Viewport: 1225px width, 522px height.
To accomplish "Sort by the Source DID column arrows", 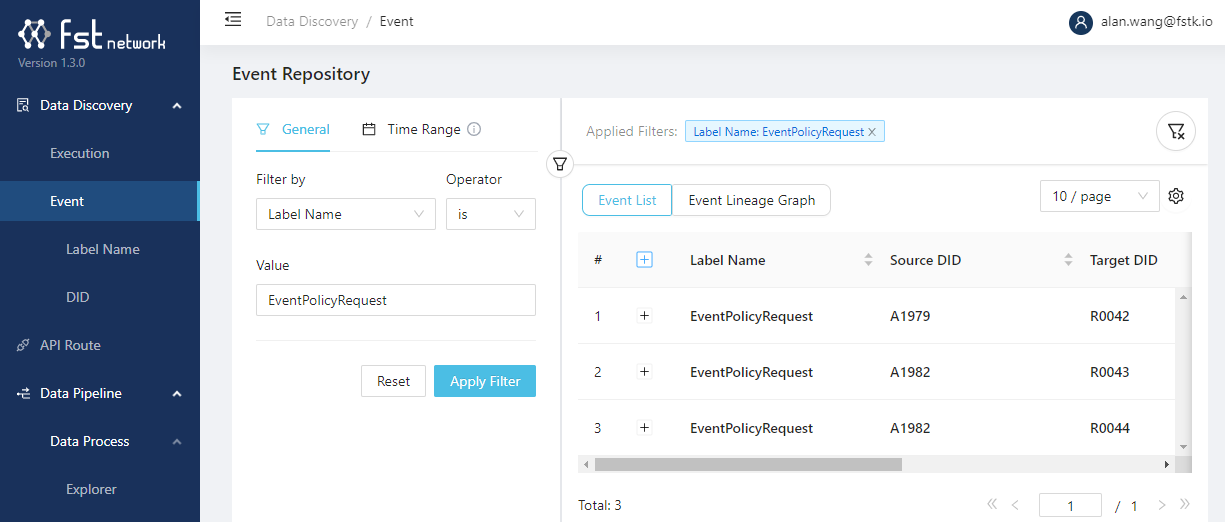I will [1068, 260].
